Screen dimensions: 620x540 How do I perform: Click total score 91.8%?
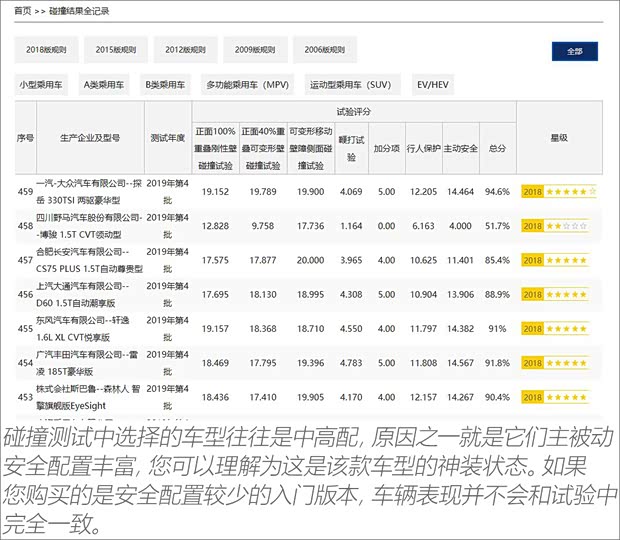point(497,363)
